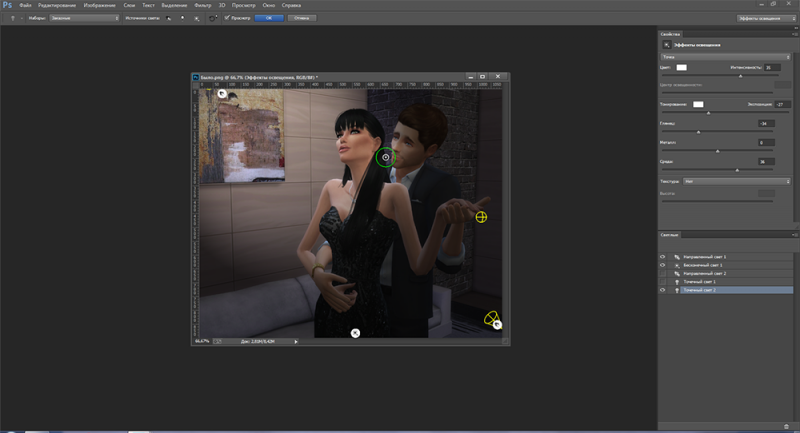Click the Металл slider handle
Image resolution: width=800 pixels, height=433 pixels.
tap(717, 151)
